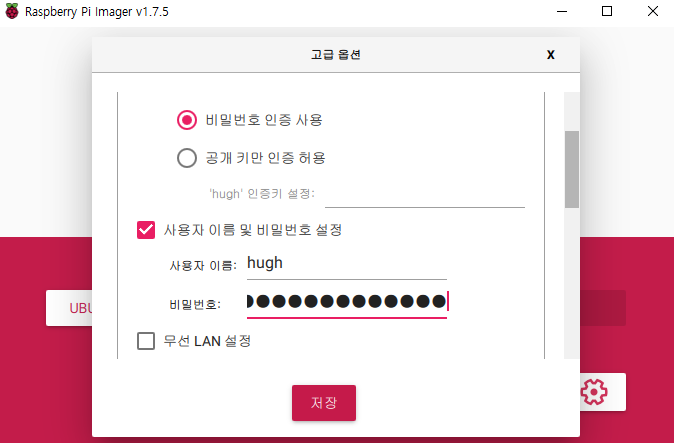Click the scrollbar track above the thumb

pyautogui.click(x=572, y=111)
